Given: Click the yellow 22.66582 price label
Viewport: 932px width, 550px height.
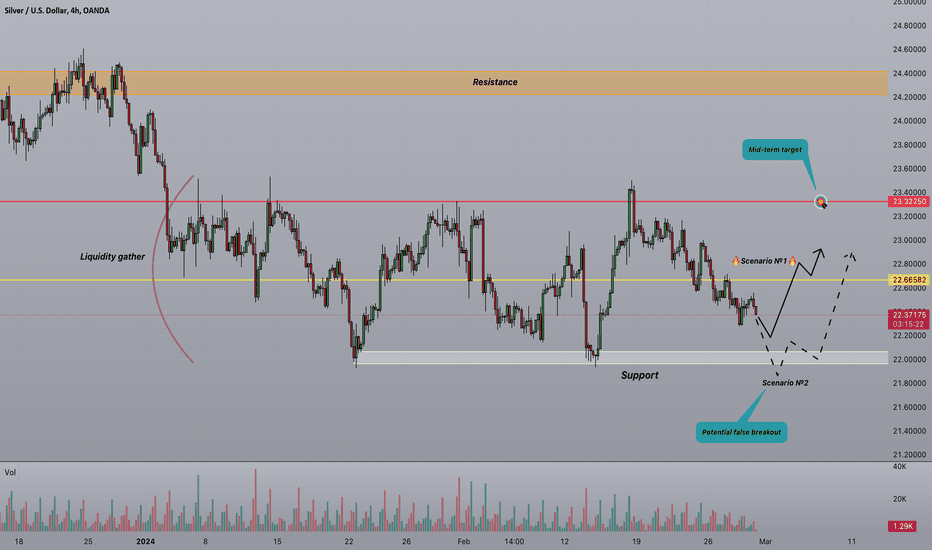Looking at the screenshot, I should click(909, 280).
